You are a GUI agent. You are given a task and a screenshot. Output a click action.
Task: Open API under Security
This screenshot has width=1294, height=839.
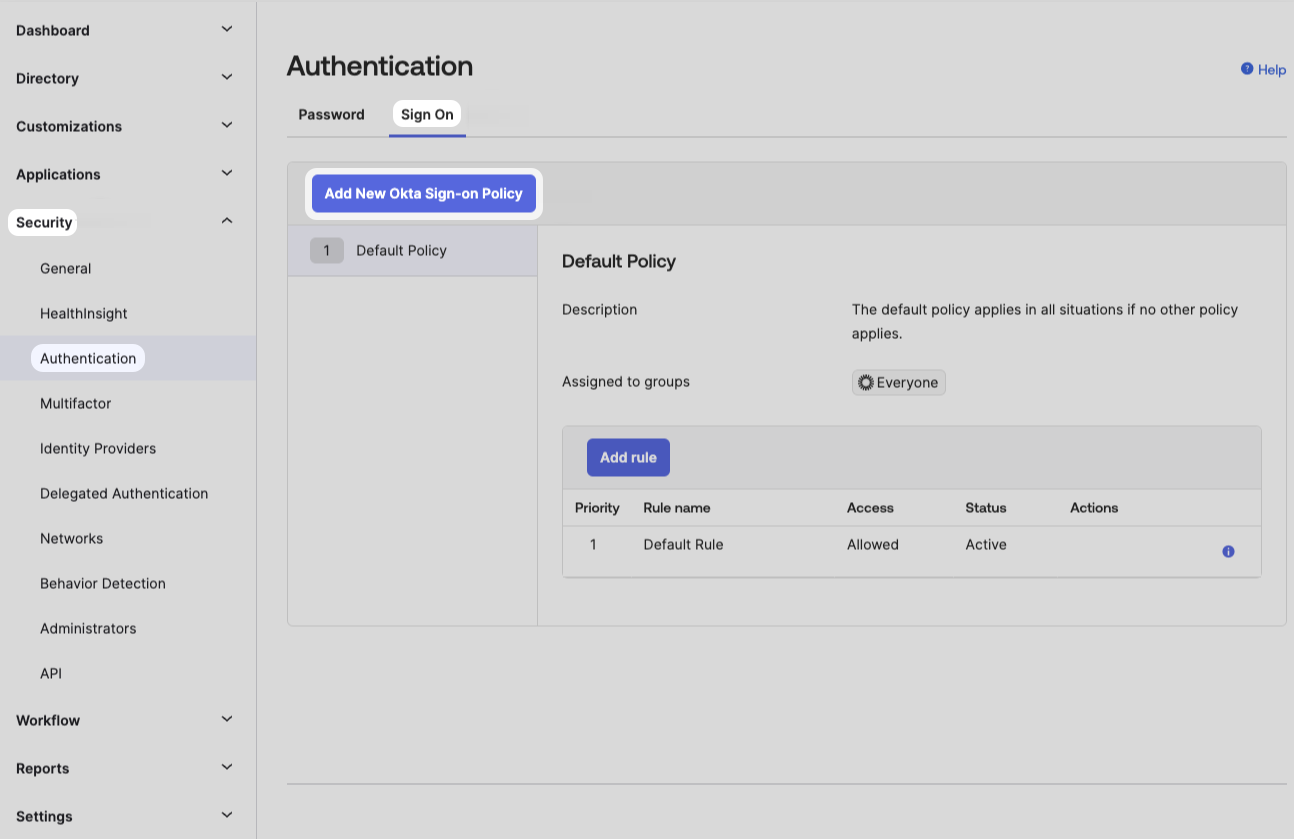click(x=51, y=673)
